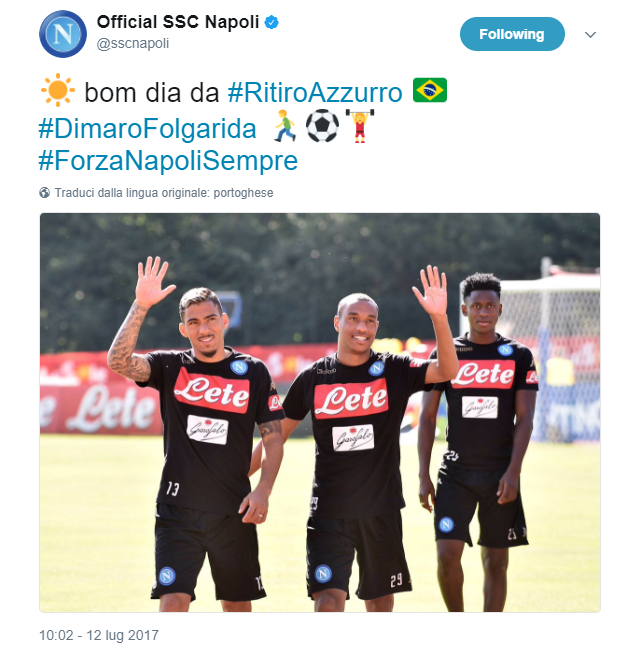Expand the tweet options chevron
The image size is (638, 656).
click(x=590, y=35)
